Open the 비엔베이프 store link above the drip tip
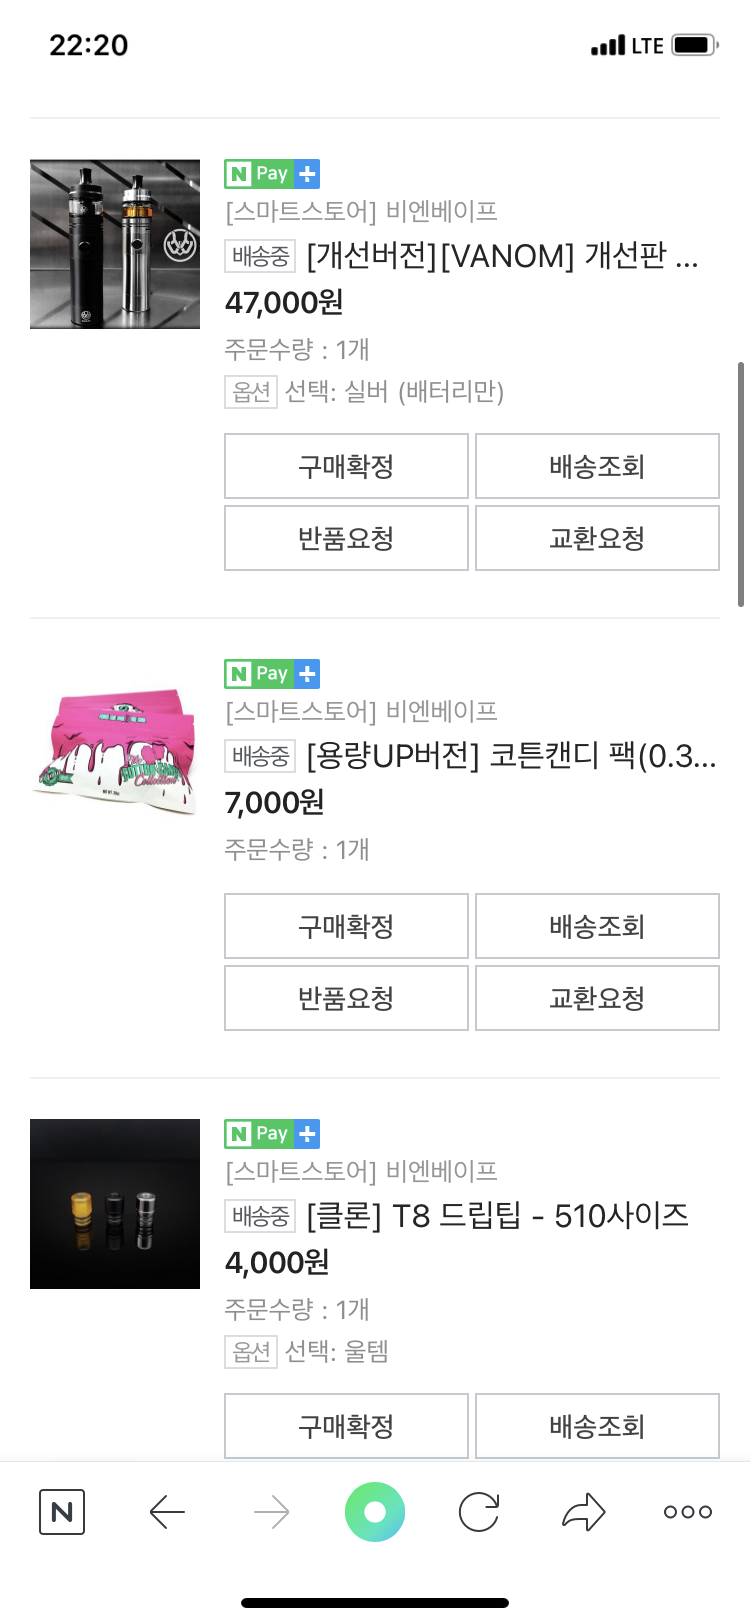This screenshot has width=750, height=1624. click(361, 1171)
